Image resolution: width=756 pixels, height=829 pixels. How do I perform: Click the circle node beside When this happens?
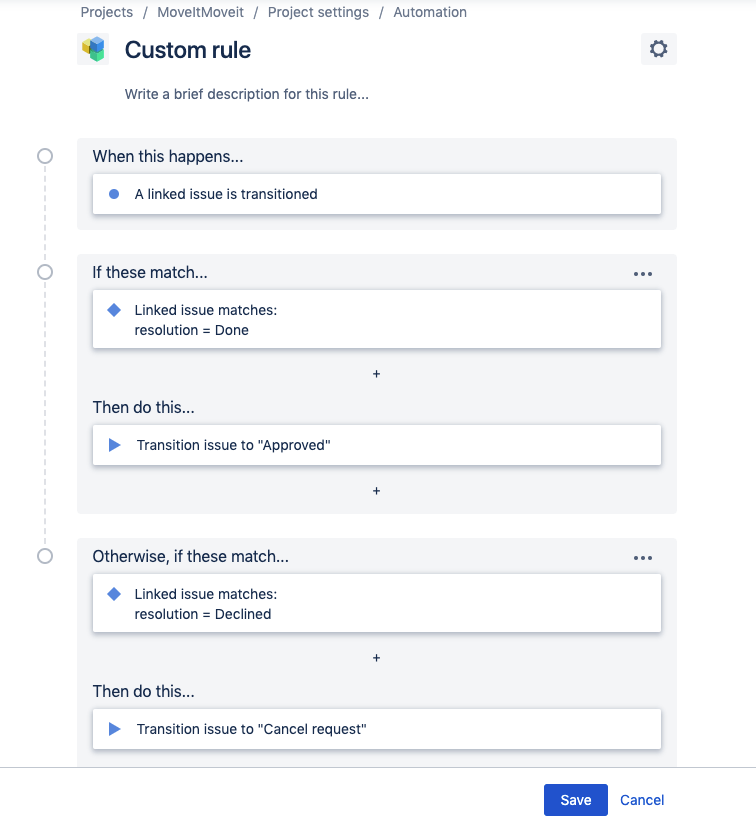44,155
